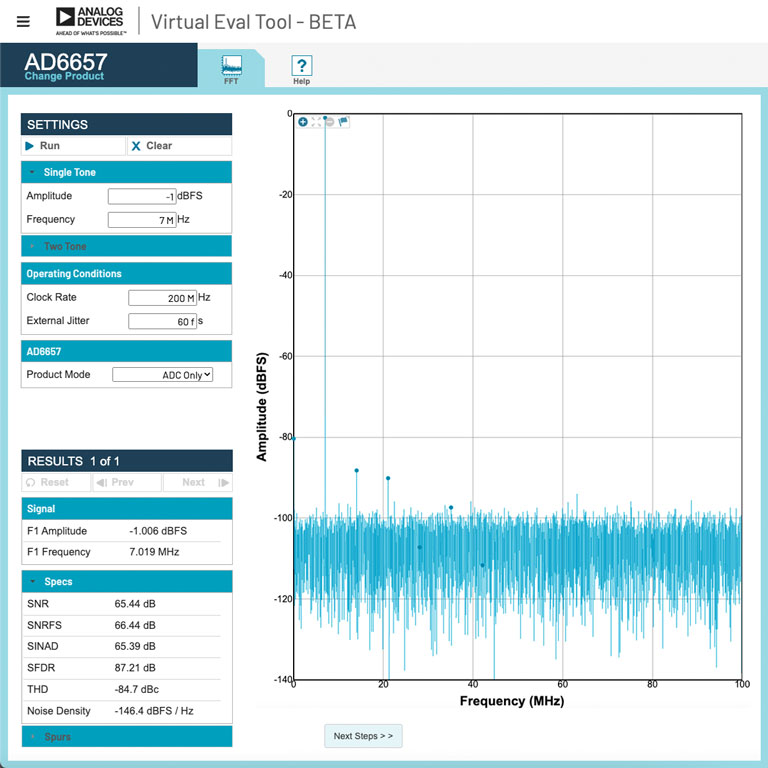Click the SETTINGS panel header
This screenshot has width=768, height=768.
click(x=126, y=124)
